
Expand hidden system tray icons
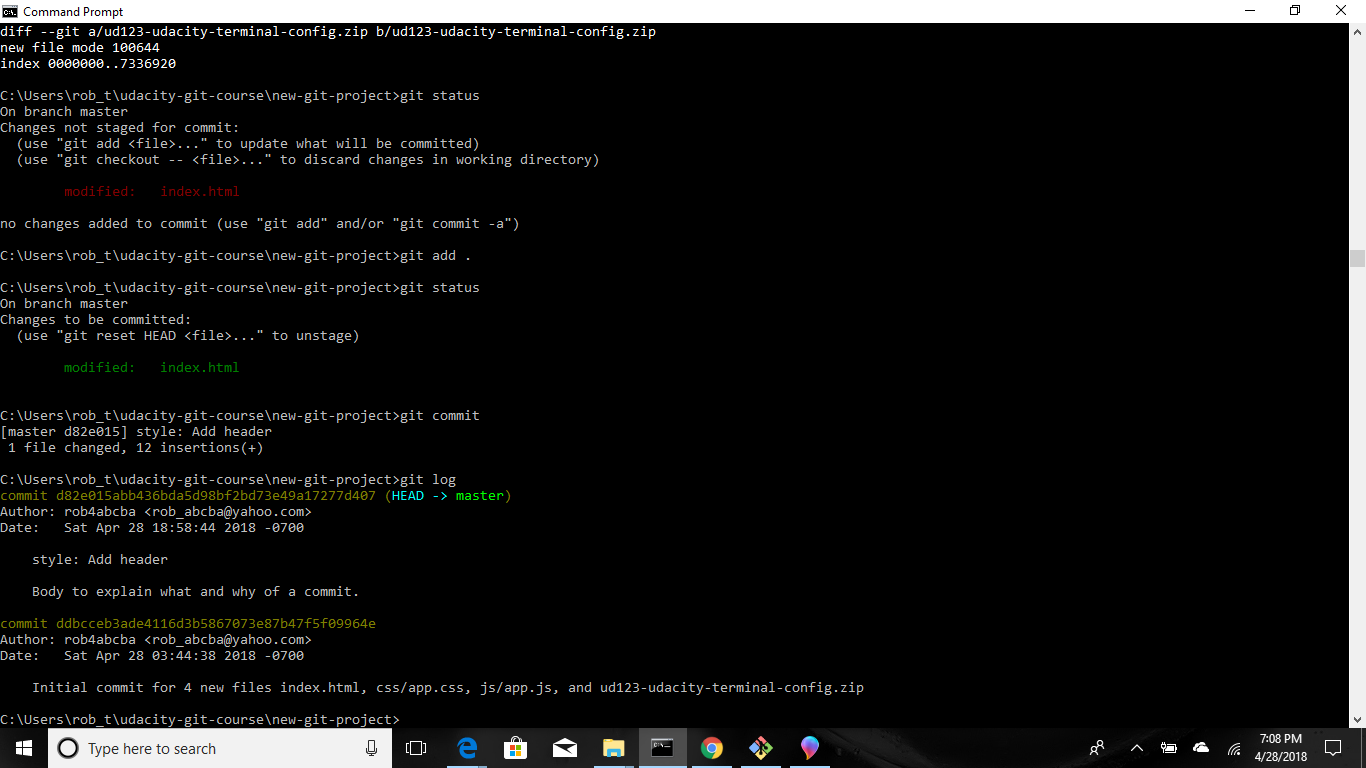tap(1137, 747)
